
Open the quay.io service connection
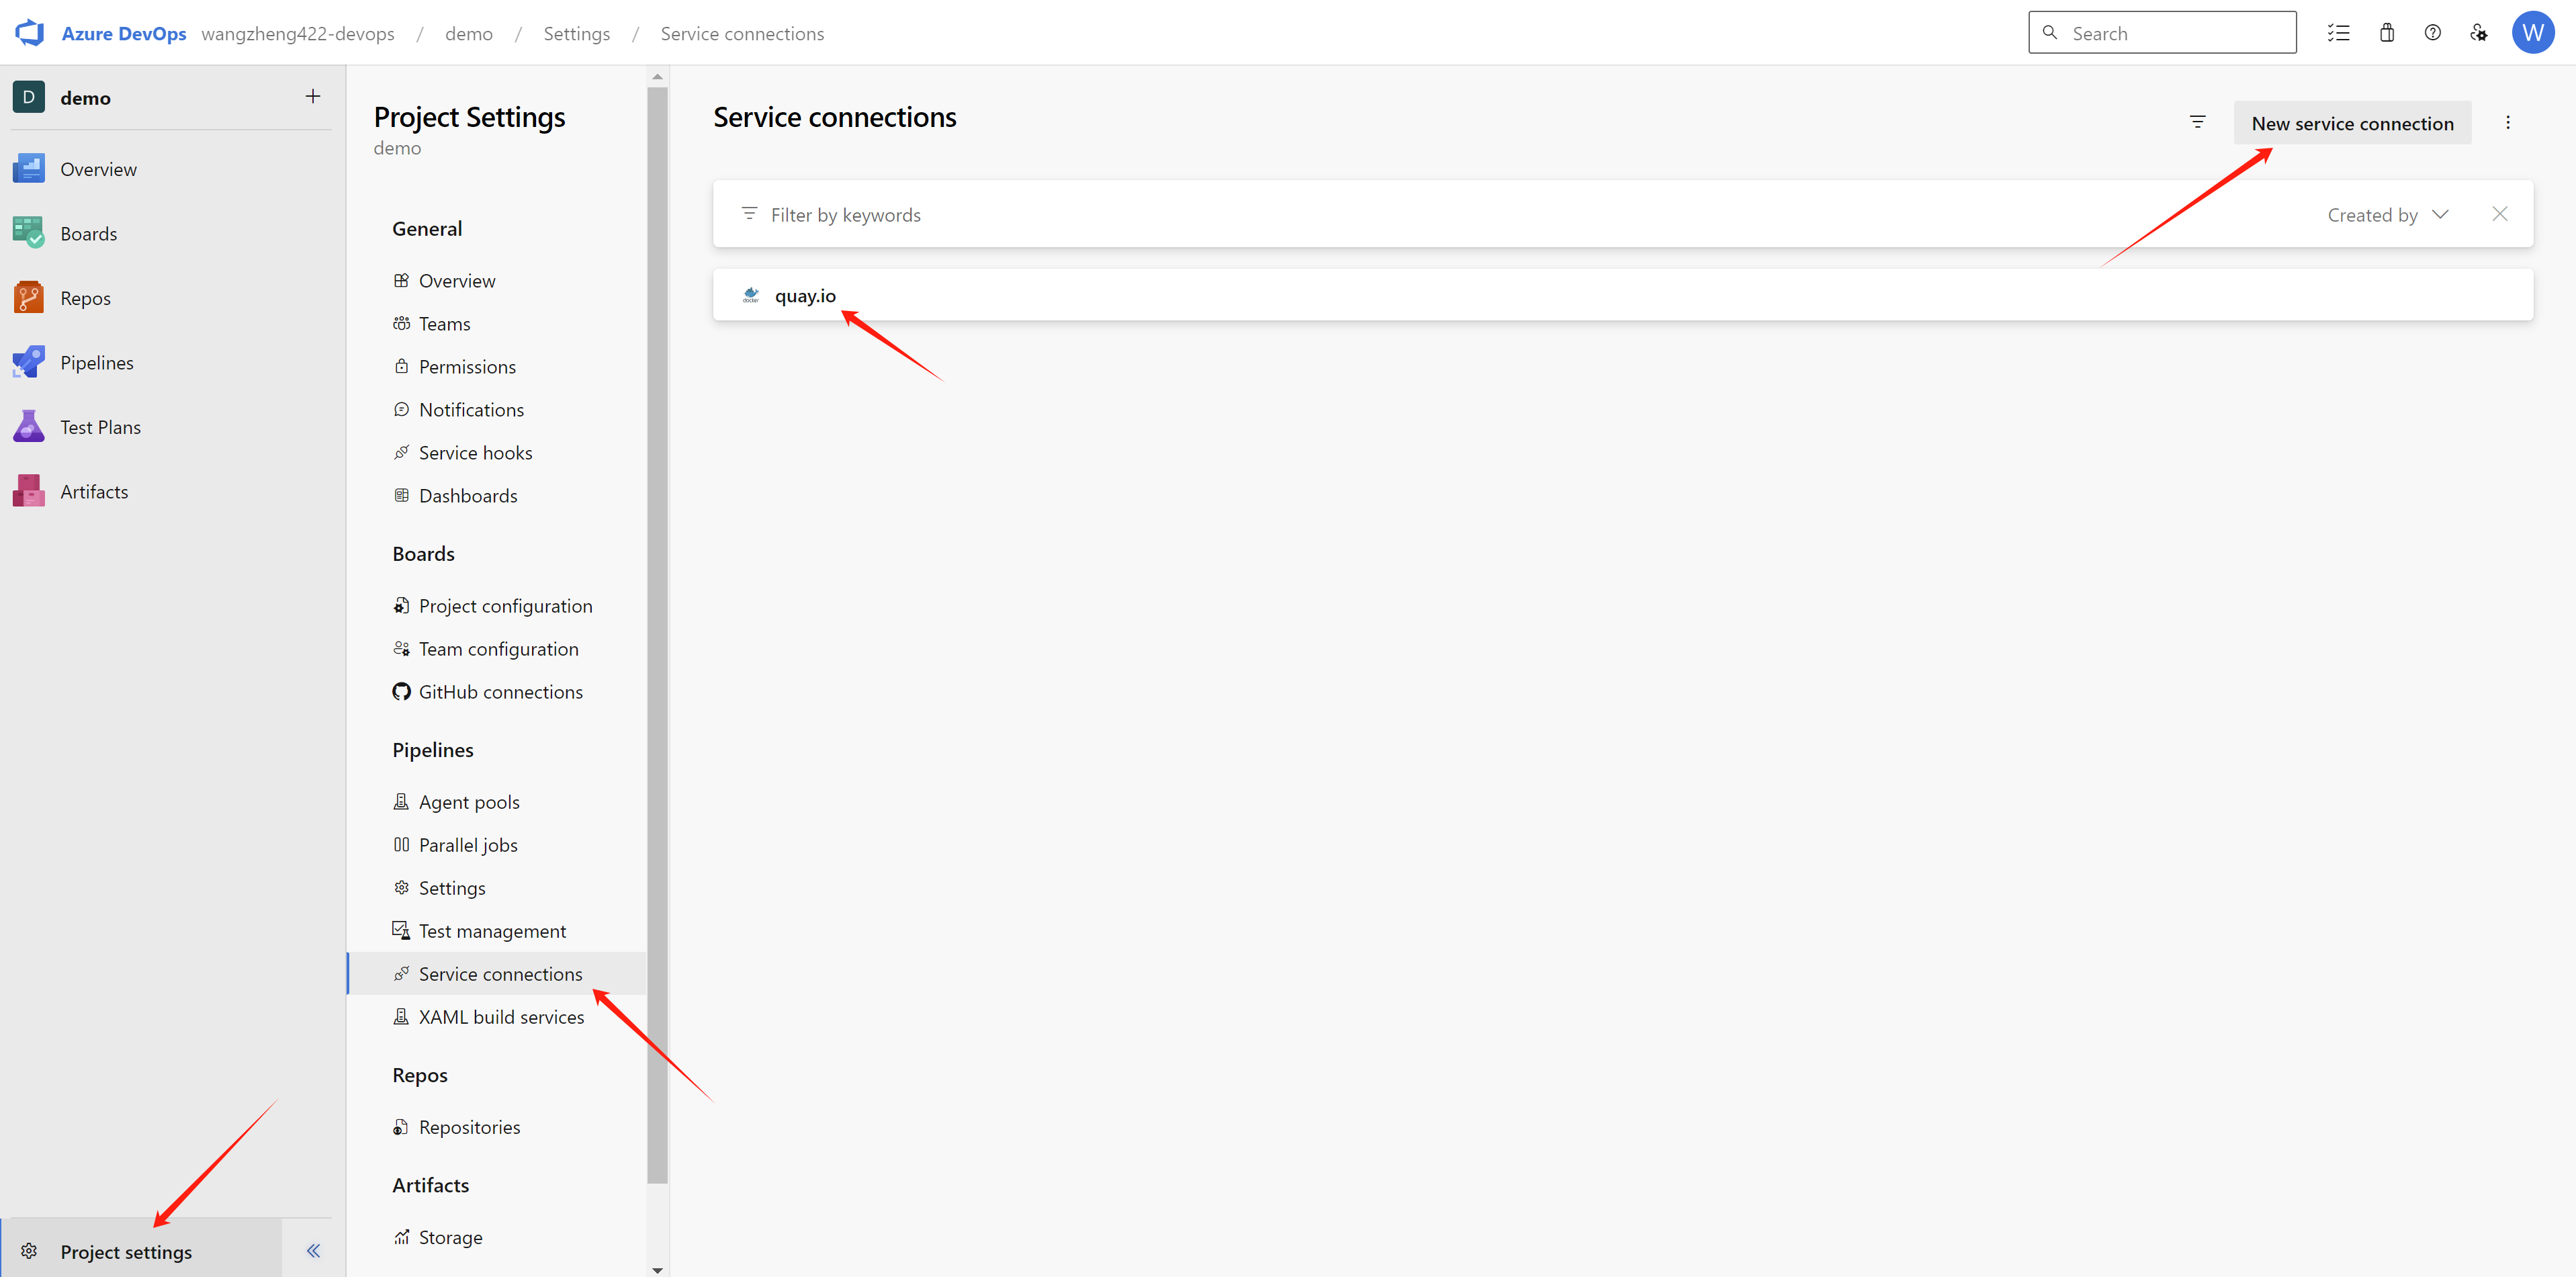click(805, 296)
